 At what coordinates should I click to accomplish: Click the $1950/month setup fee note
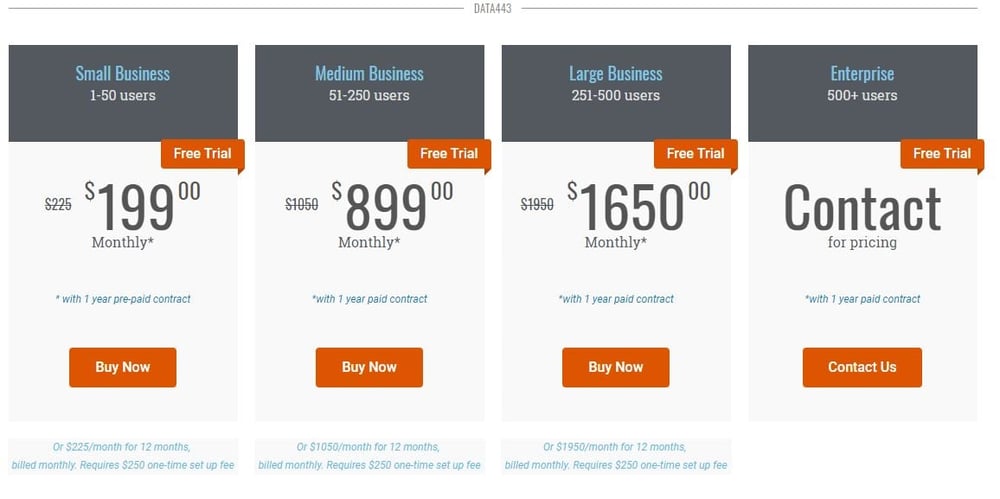click(x=616, y=456)
